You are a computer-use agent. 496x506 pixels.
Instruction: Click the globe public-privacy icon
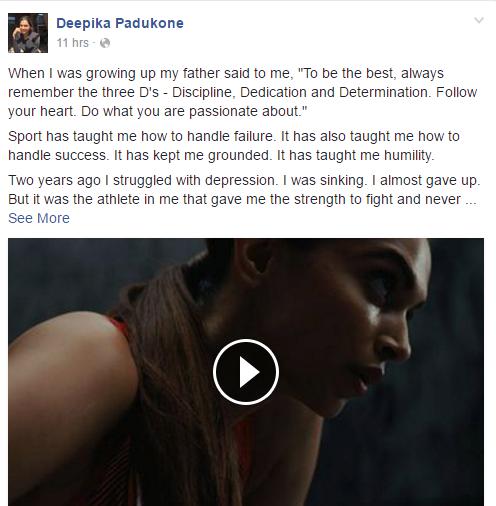(x=105, y=43)
